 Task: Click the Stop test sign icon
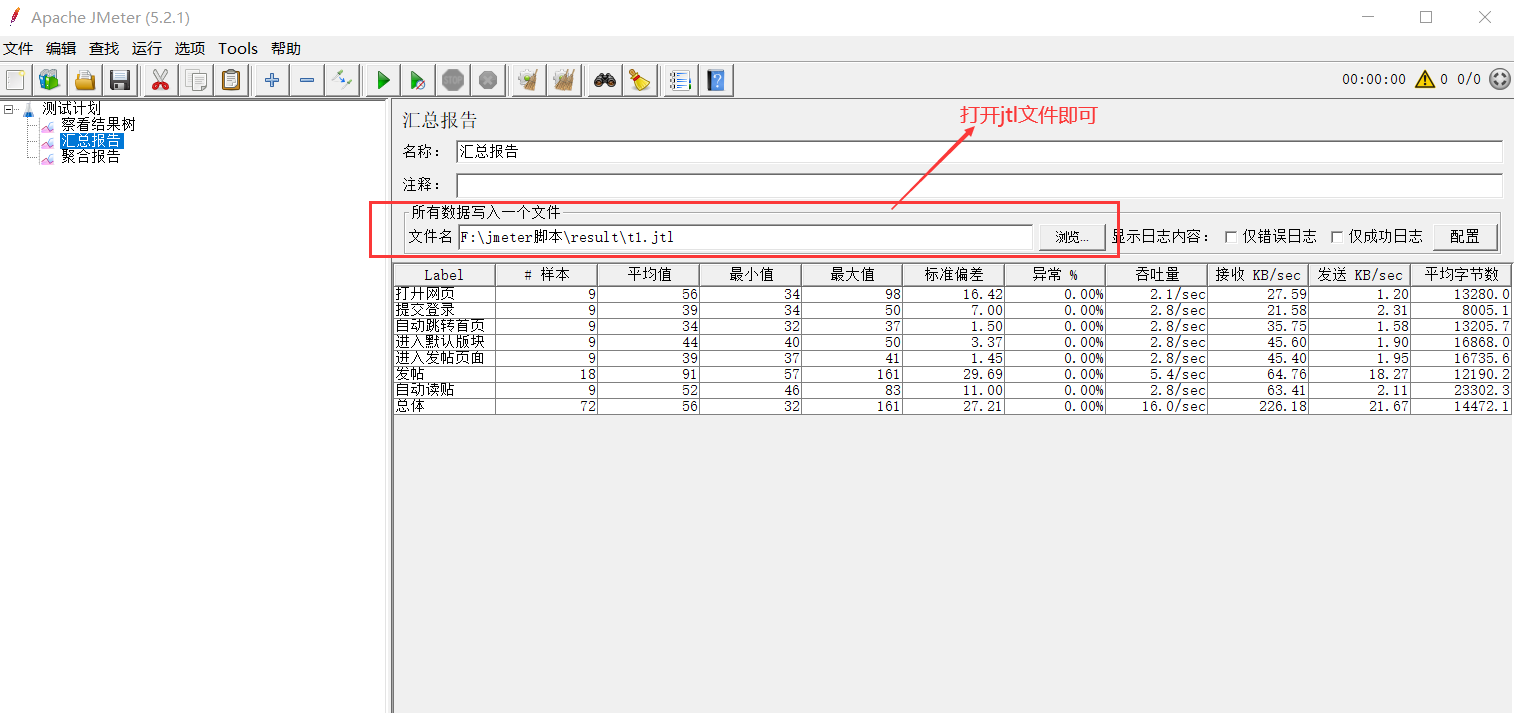pos(453,80)
